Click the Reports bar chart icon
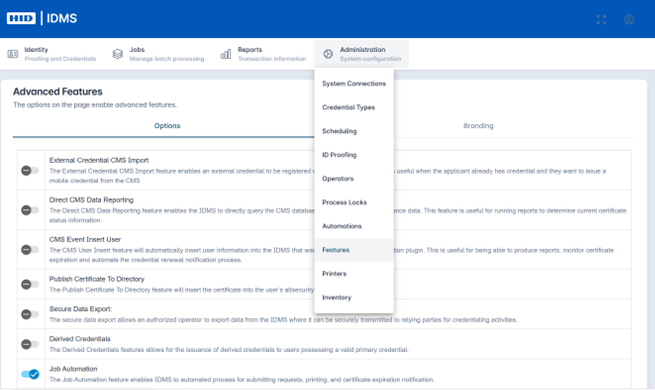Screen dimensions: 655x390 tap(226, 54)
